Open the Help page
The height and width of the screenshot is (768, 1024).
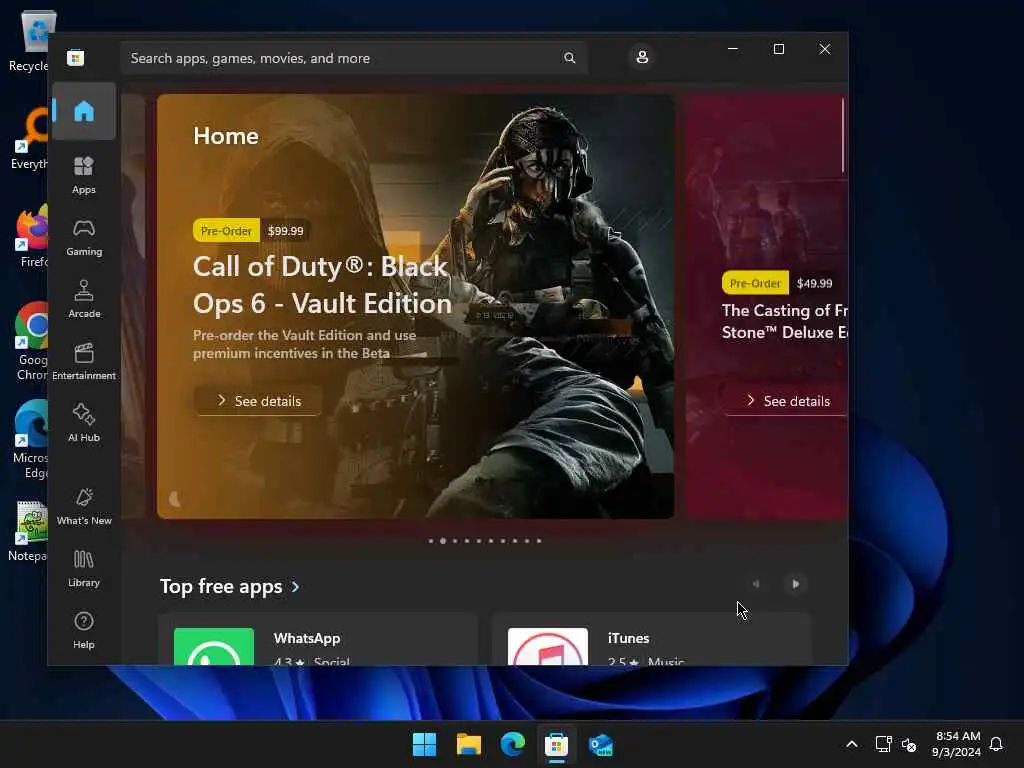point(84,630)
